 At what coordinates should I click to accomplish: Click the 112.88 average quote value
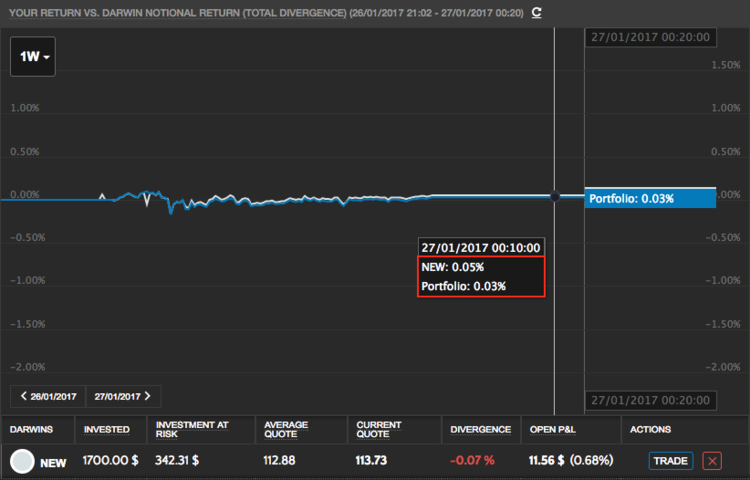[279, 460]
